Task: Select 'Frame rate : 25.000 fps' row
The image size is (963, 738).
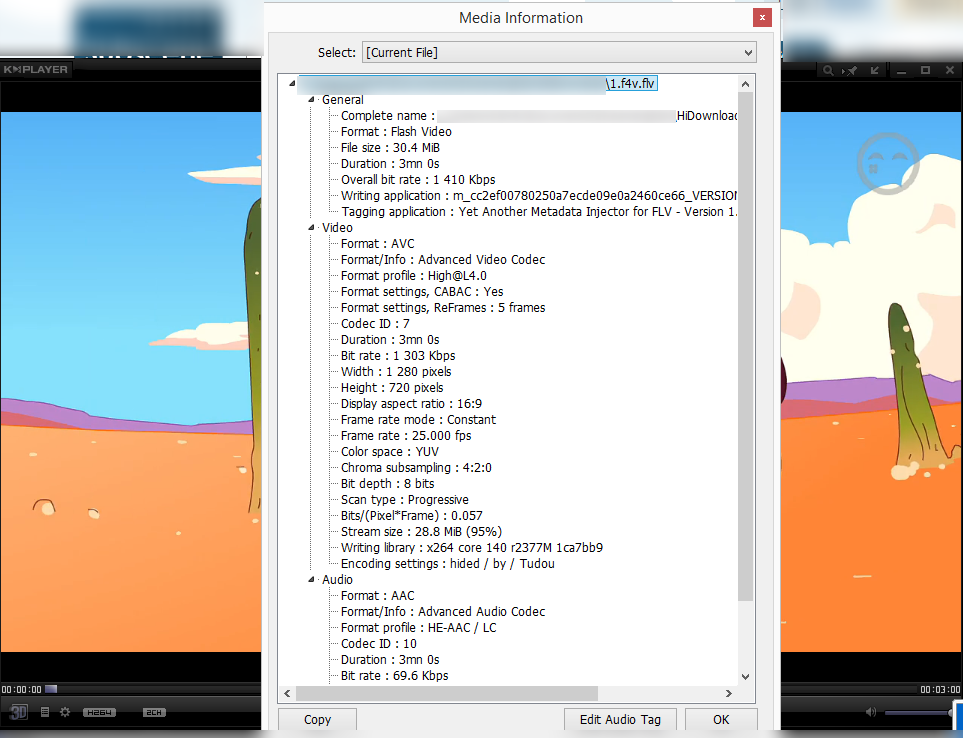Action: click(406, 435)
